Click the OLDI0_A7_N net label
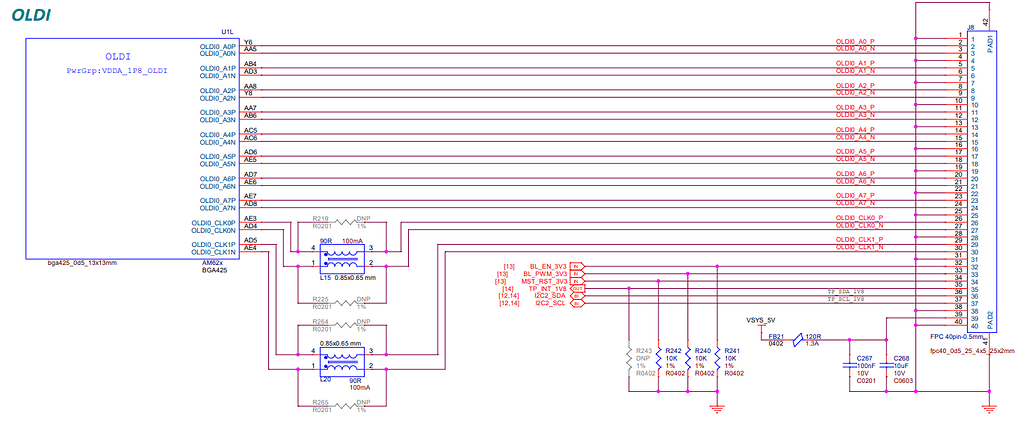 [855, 203]
